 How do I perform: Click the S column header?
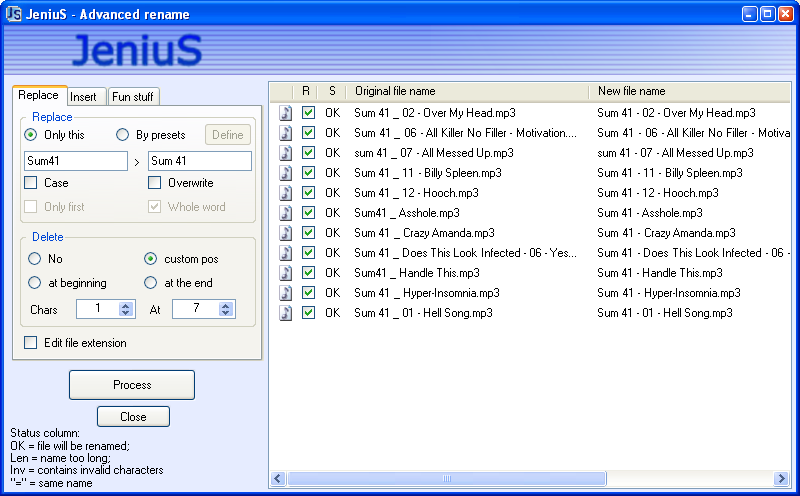click(332, 91)
